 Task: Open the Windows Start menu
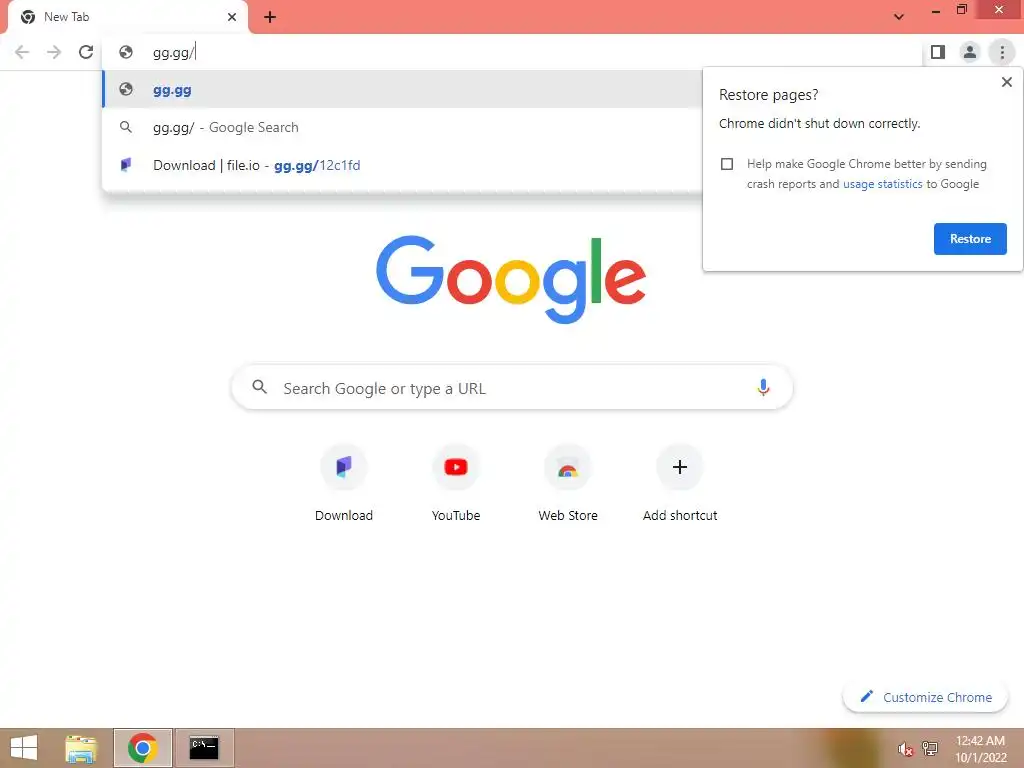(24, 748)
